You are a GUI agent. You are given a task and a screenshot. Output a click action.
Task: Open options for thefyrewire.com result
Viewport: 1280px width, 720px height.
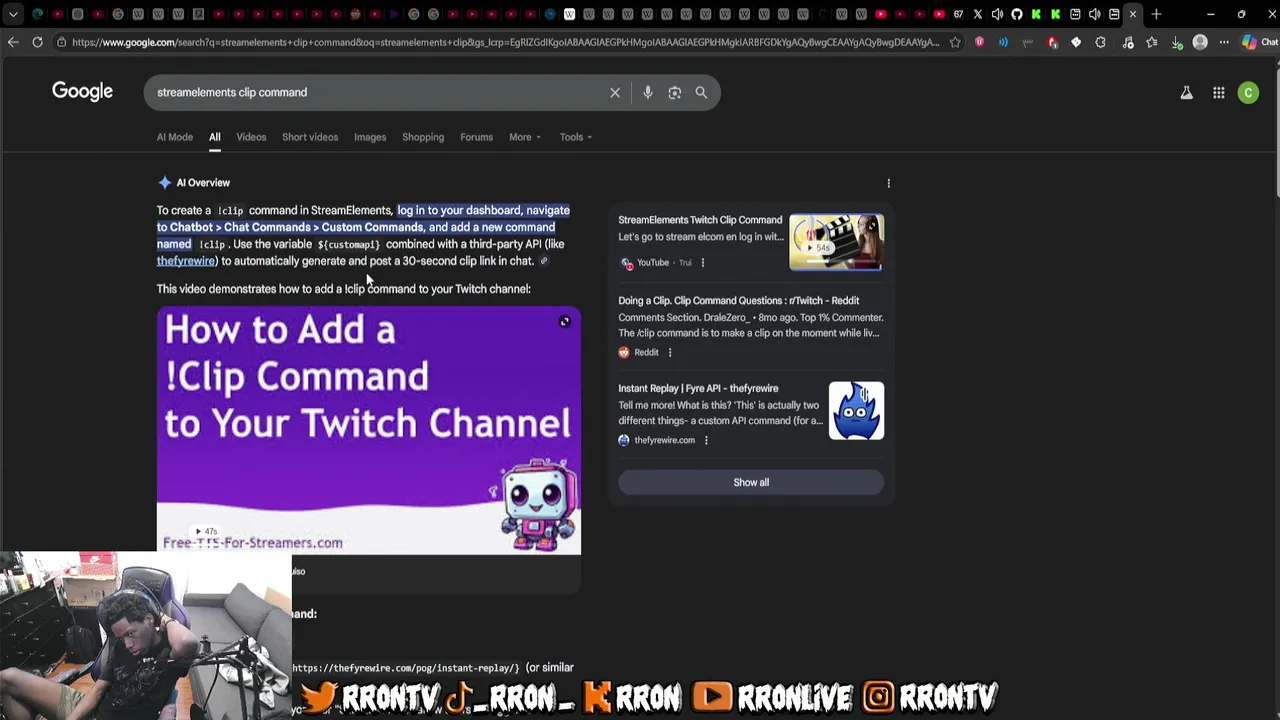(x=706, y=440)
